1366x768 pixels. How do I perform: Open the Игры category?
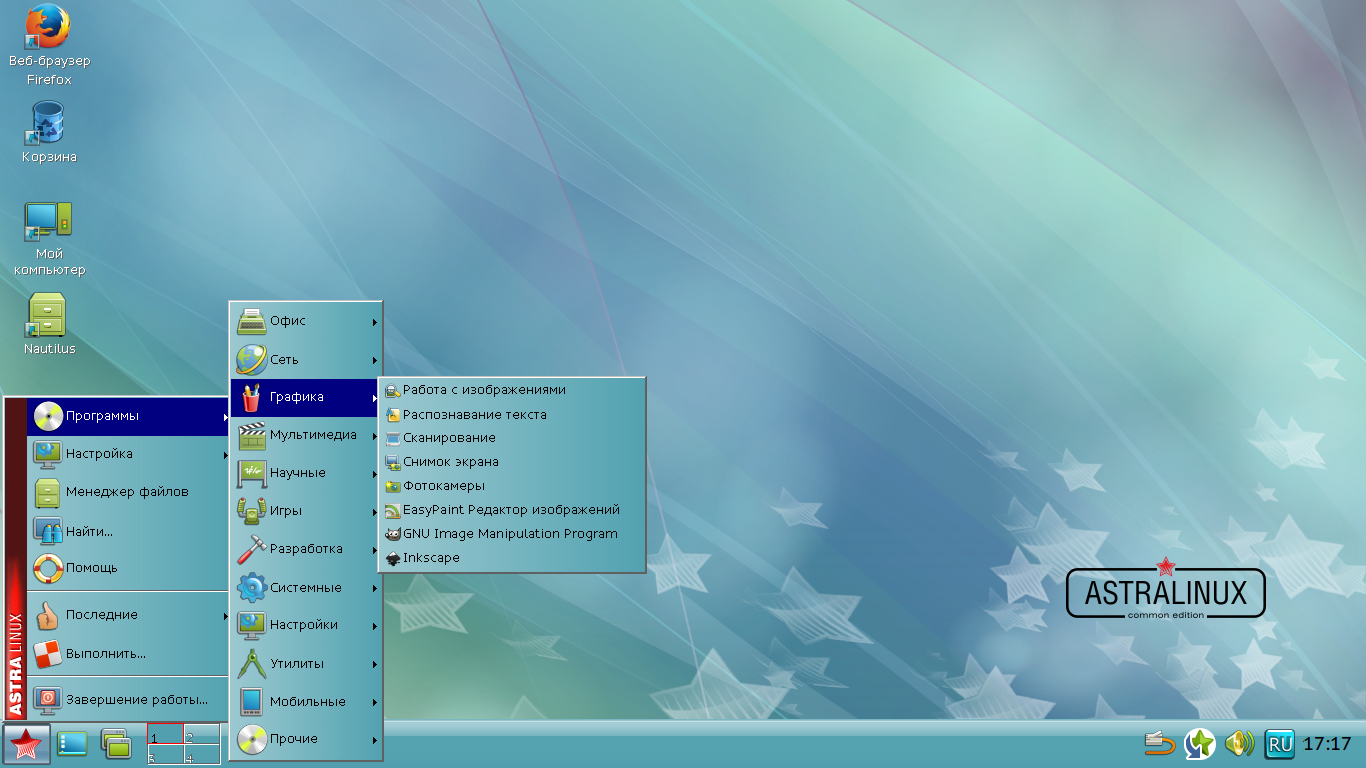click(x=306, y=511)
